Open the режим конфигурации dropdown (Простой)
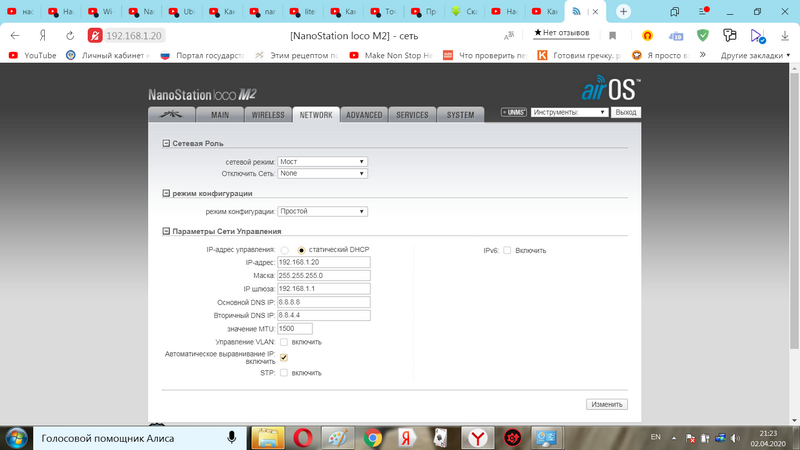 [322, 211]
